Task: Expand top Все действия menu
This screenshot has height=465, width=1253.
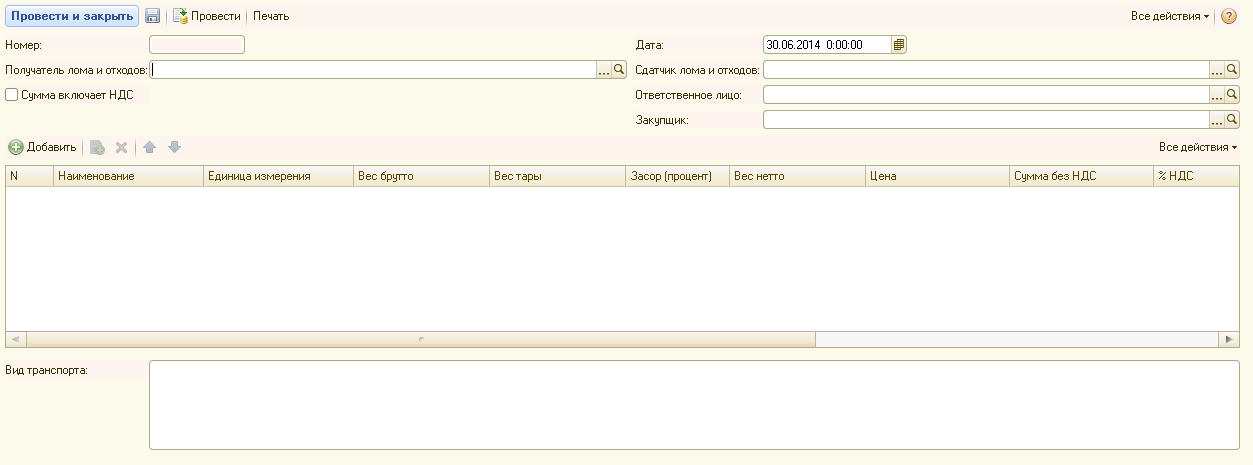Action: point(1169,17)
